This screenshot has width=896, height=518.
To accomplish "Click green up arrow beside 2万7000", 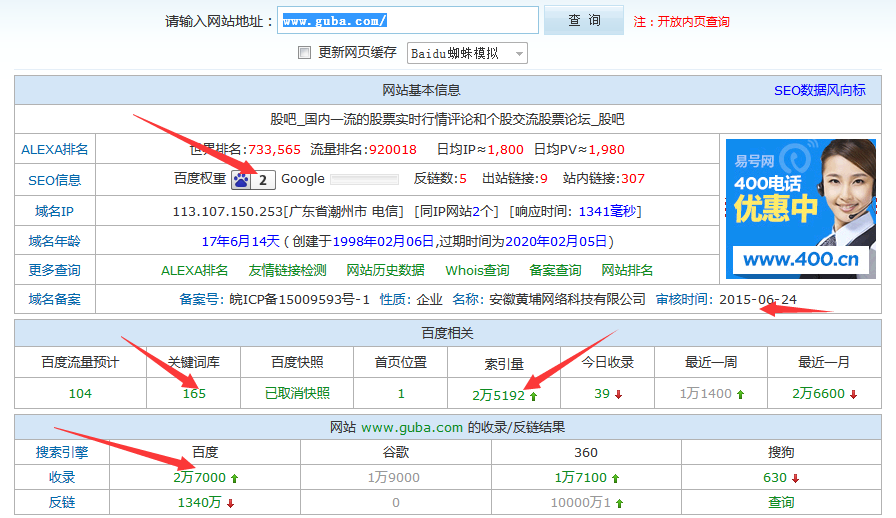I will tap(234, 479).
